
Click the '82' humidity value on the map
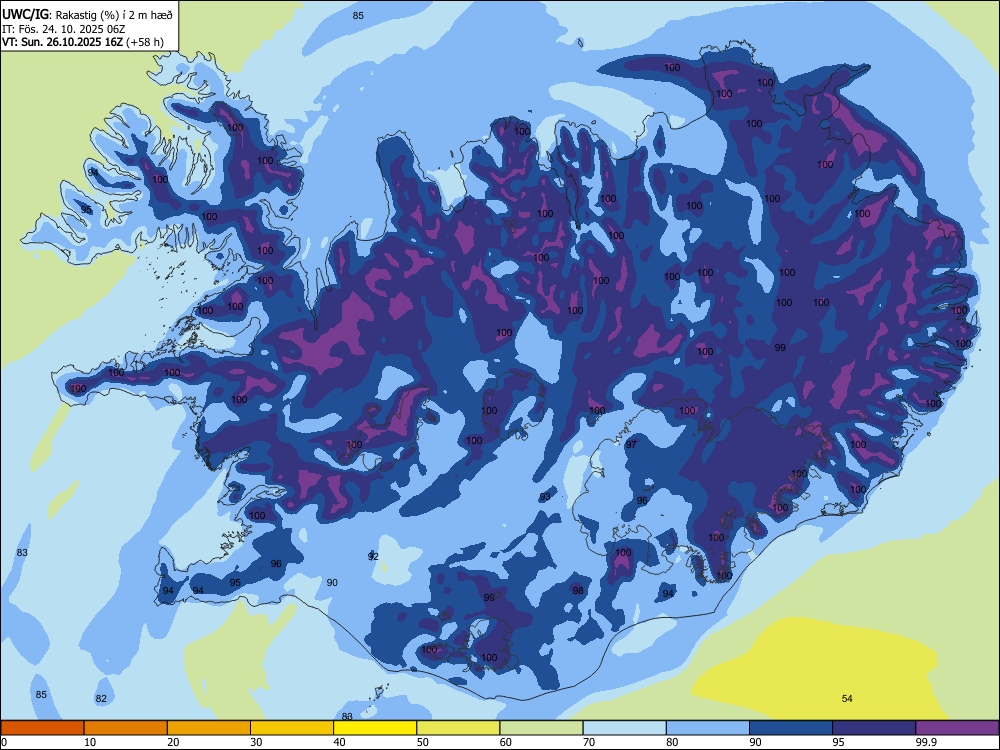101,698
